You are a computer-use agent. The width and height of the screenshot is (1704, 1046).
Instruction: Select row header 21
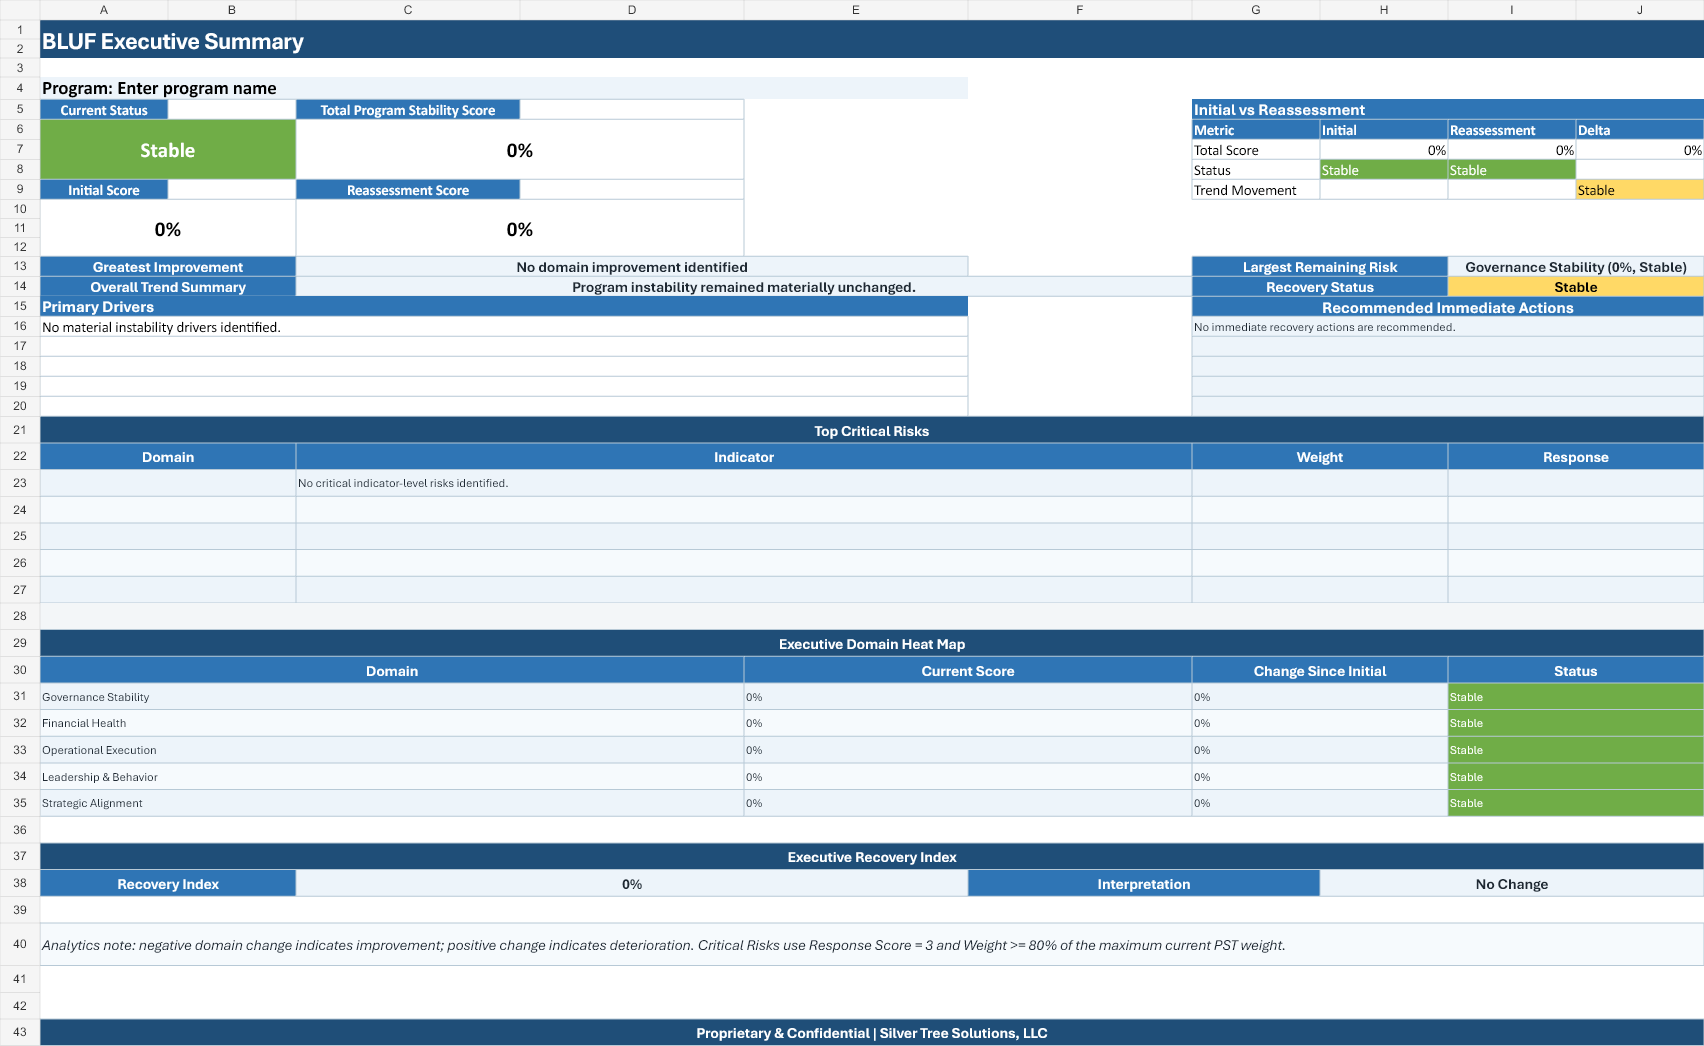tap(20, 430)
